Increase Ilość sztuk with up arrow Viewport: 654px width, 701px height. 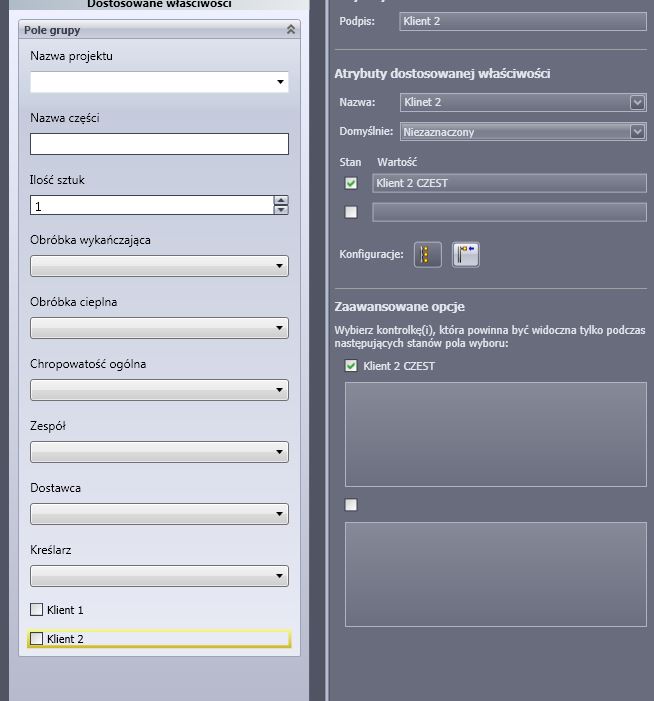coord(281,200)
